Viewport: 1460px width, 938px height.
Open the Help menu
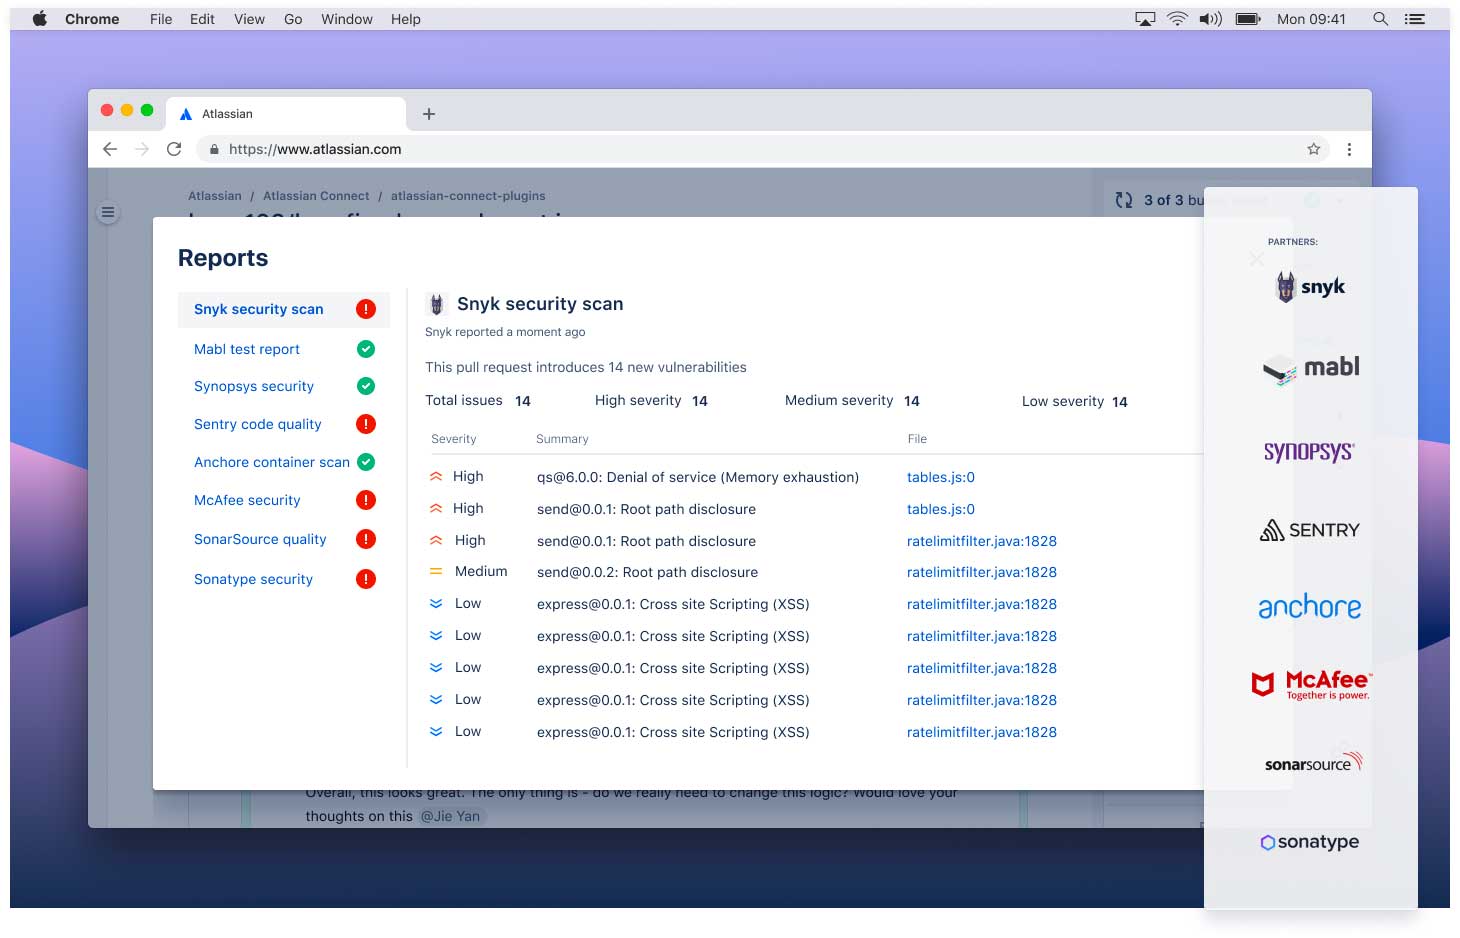(406, 19)
